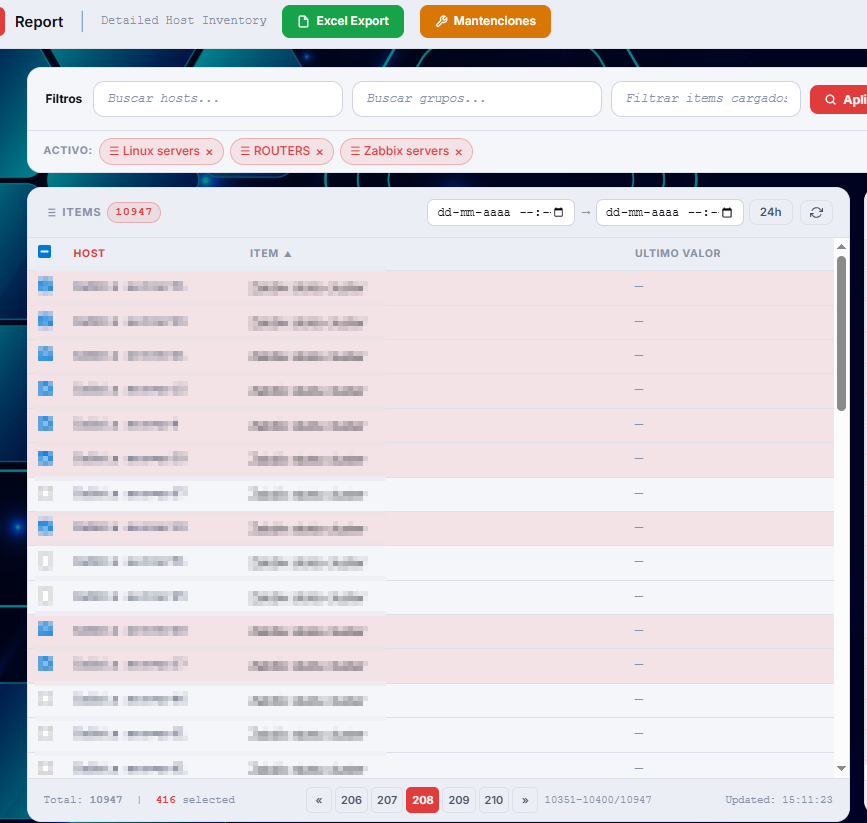Image resolution: width=867 pixels, height=823 pixels.
Task: Open the end date calendar picker icon
Action: [727, 212]
